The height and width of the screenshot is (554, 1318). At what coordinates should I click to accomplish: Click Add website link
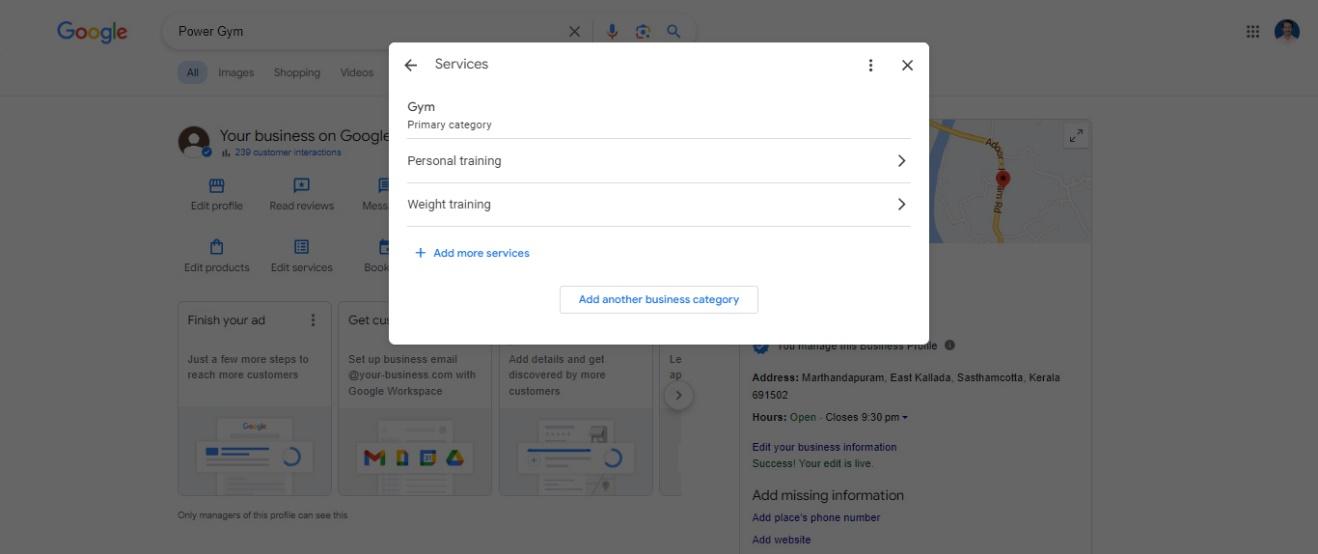click(781, 540)
